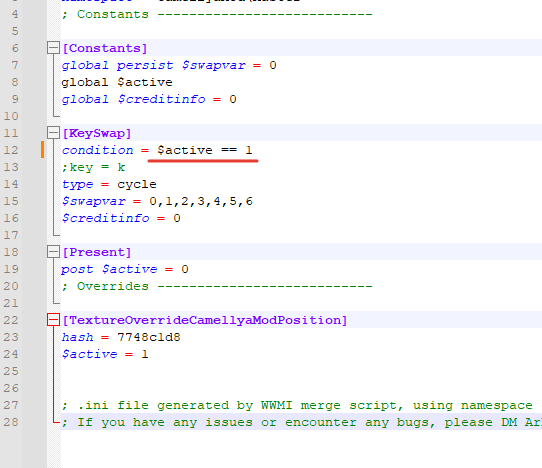The height and width of the screenshot is (468, 542).
Task: Click the 'global $creditinfo = 0' line
Action: pyautogui.click(x=149, y=99)
